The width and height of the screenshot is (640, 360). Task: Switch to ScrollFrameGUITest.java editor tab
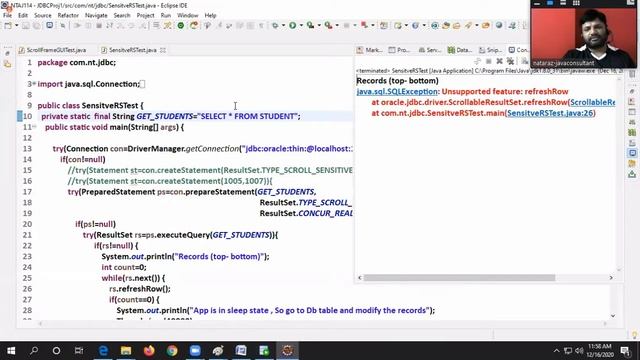[52, 50]
